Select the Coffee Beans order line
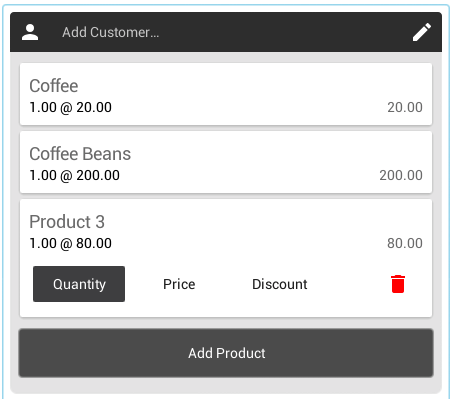The image size is (451, 399). 226,162
